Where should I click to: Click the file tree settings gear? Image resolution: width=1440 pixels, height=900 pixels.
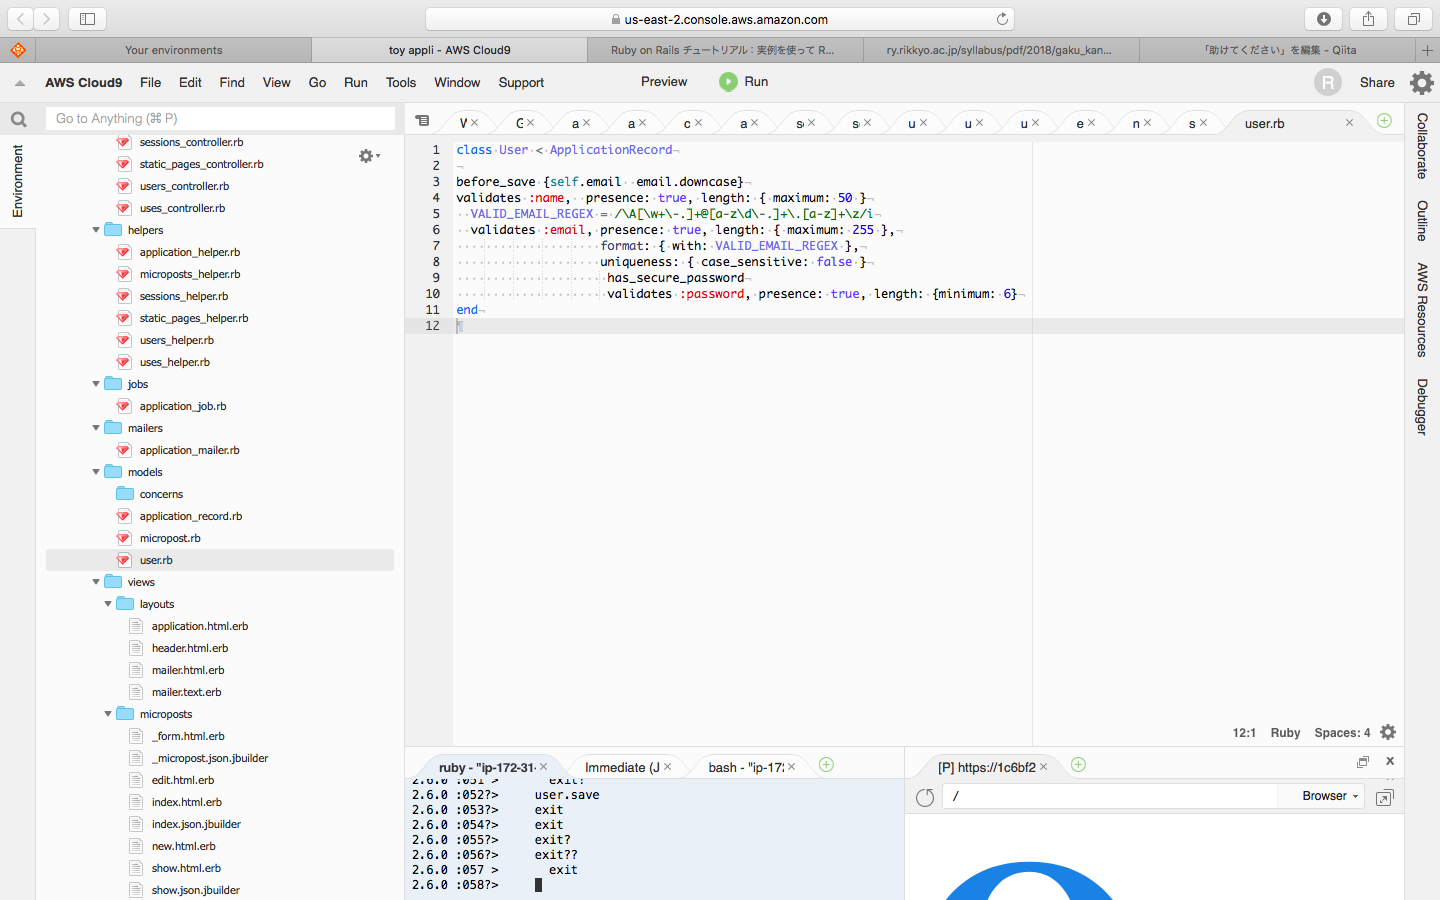(367, 156)
